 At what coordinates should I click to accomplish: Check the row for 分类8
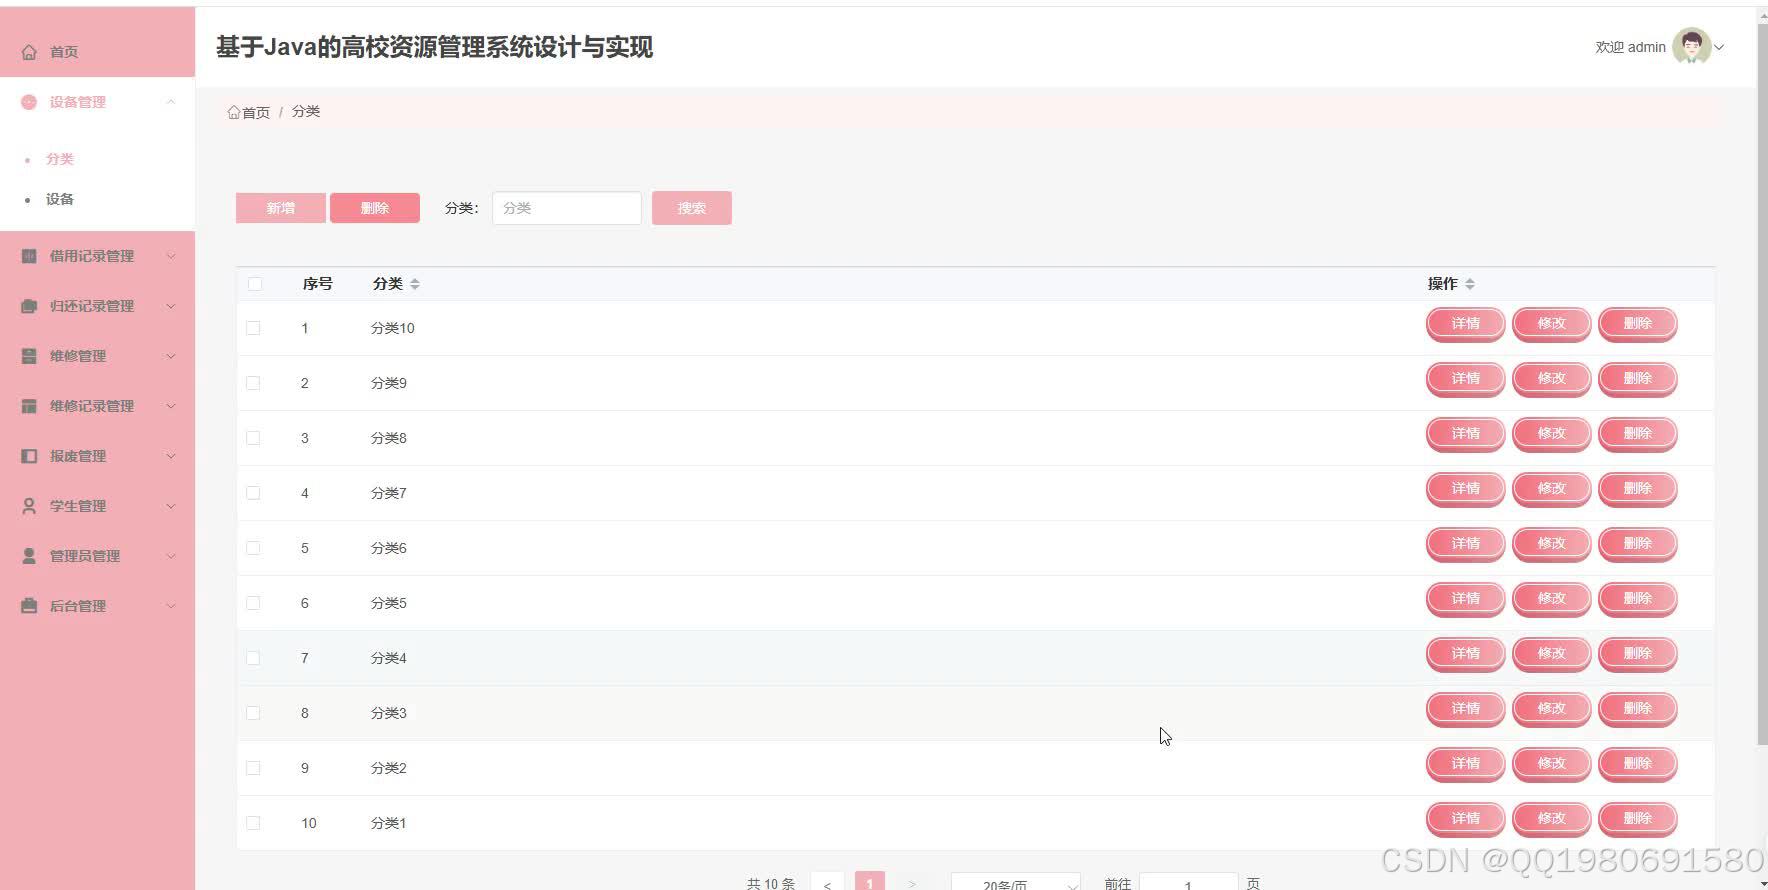tap(253, 438)
